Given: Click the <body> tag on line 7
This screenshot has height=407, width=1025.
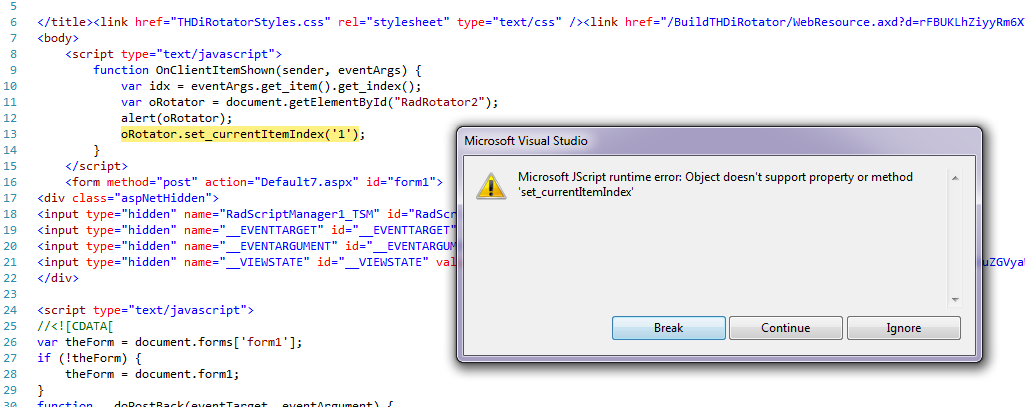Looking at the screenshot, I should pyautogui.click(x=58, y=38).
